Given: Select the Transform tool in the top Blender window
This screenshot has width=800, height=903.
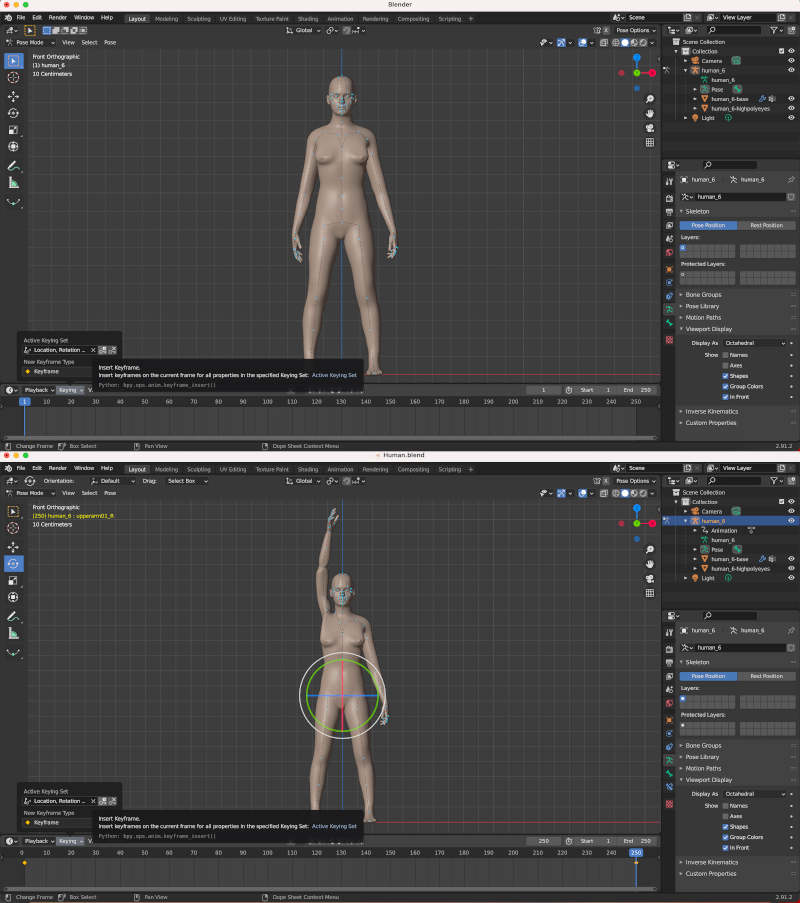Looking at the screenshot, I should tap(13, 147).
